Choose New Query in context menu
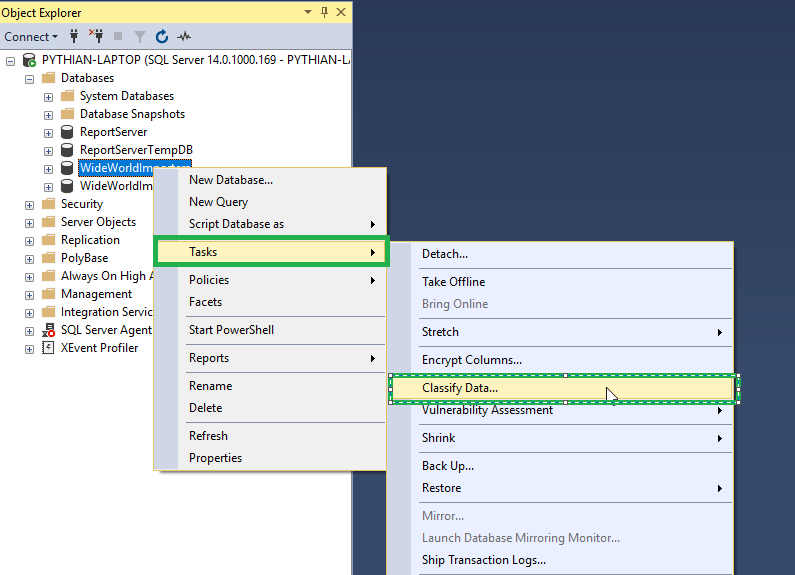 point(218,202)
